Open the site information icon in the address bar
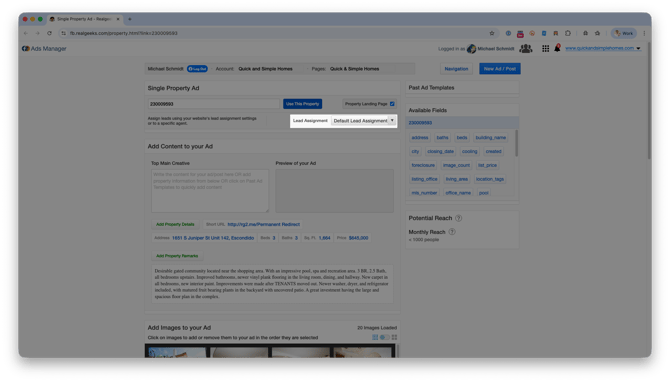The image size is (670, 382). click(64, 33)
